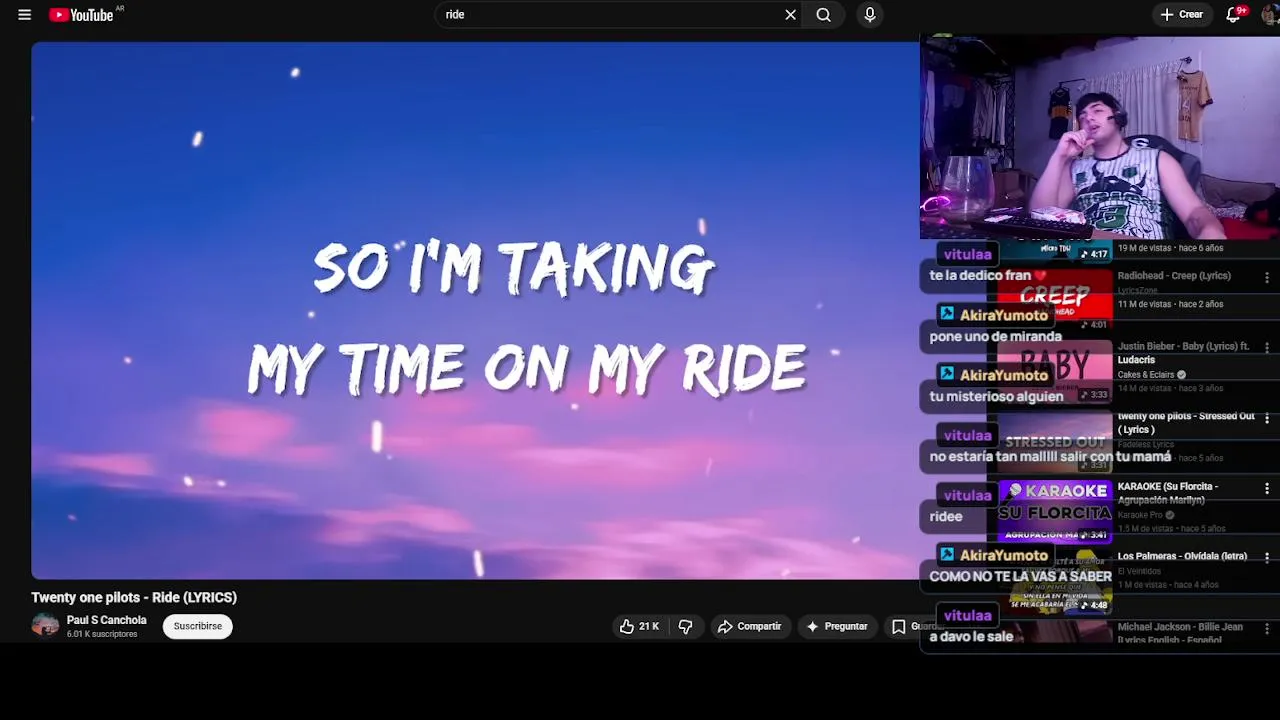
Task: Open options menu for Stressed Out video
Action: pos(1267,418)
